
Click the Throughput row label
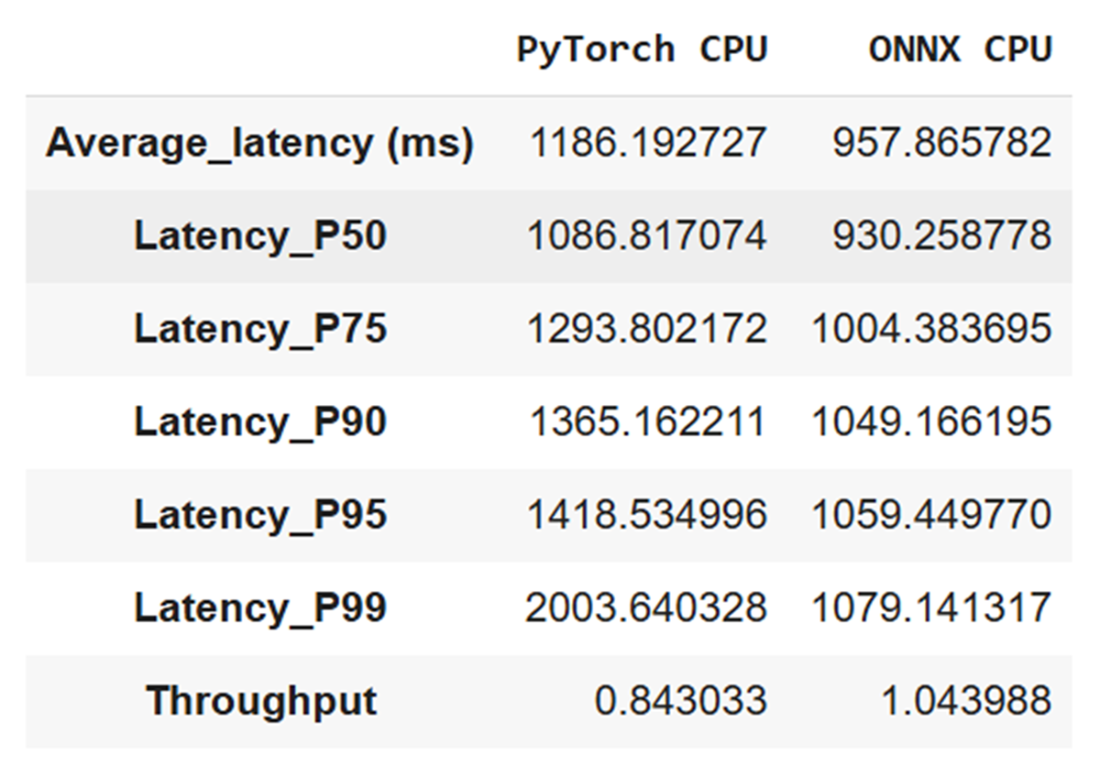point(262,702)
